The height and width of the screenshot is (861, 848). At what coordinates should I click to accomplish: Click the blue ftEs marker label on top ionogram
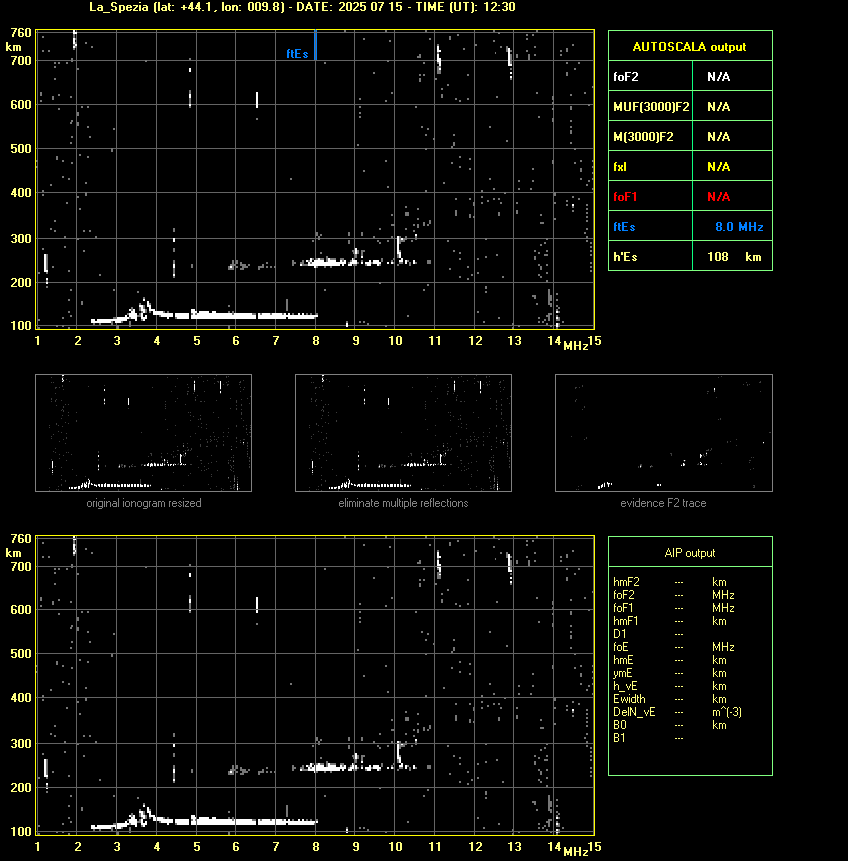pos(297,54)
